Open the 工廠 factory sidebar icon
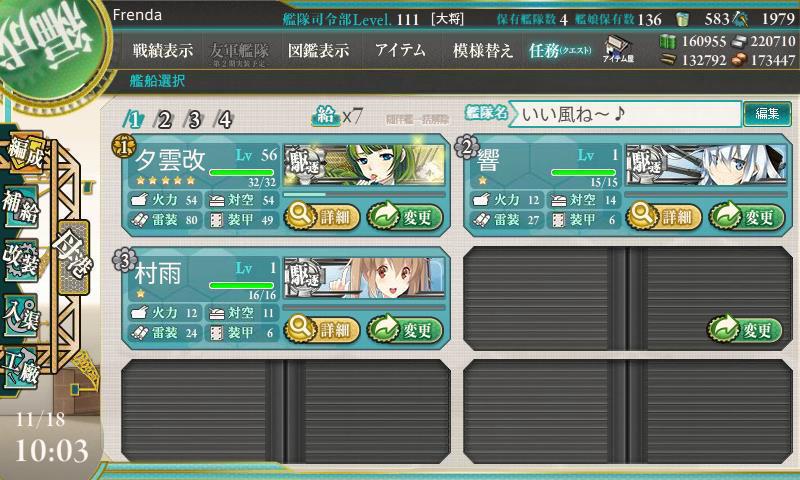Screen dimensions: 800x480 point(21,368)
